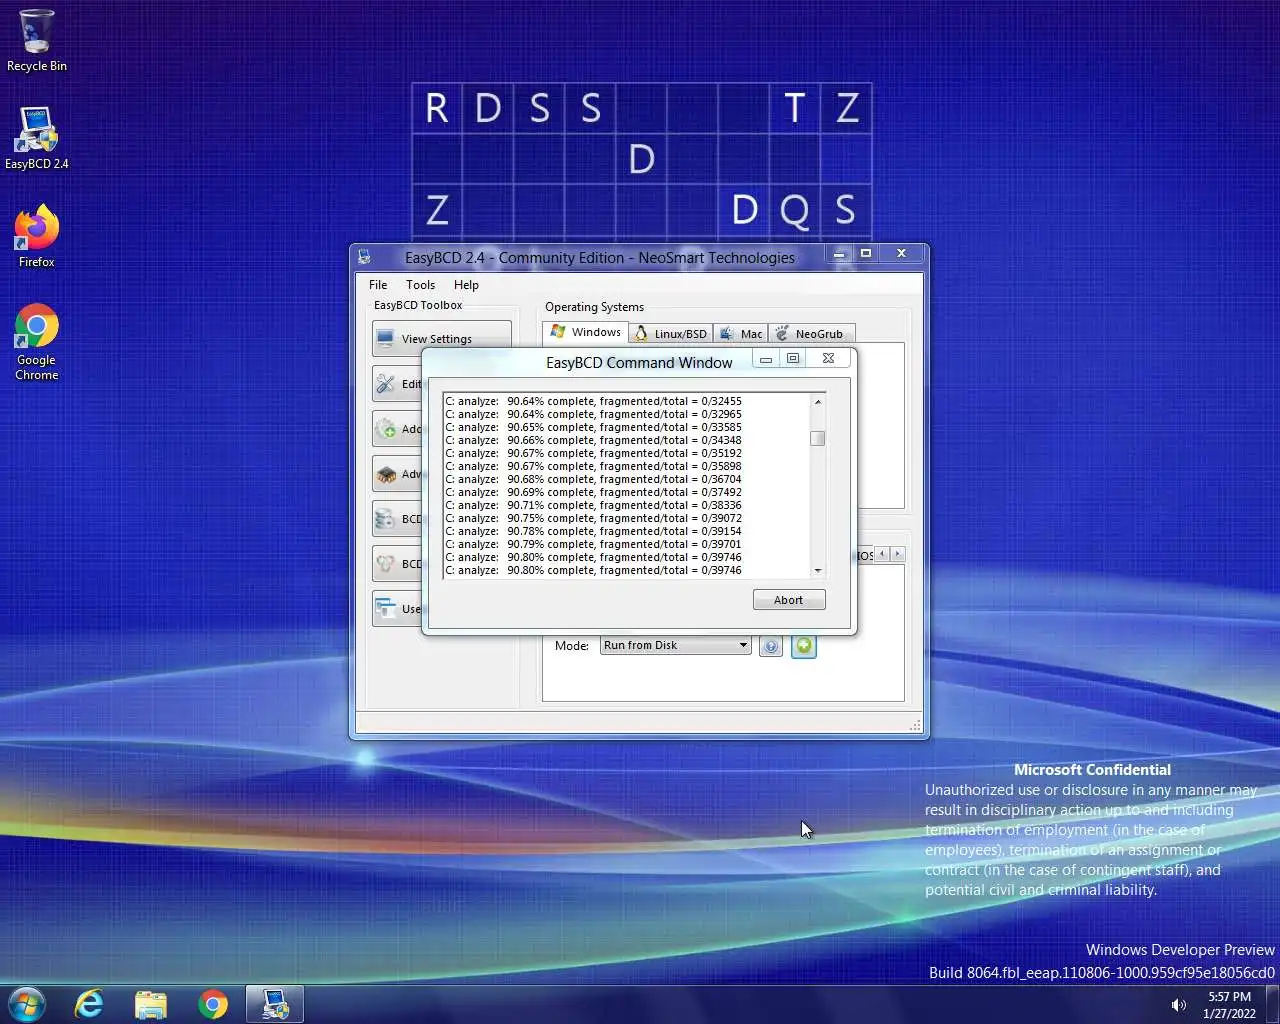This screenshot has height=1024, width=1280.
Task: Click the window resize grip in EasyBCD
Action: tap(915, 726)
